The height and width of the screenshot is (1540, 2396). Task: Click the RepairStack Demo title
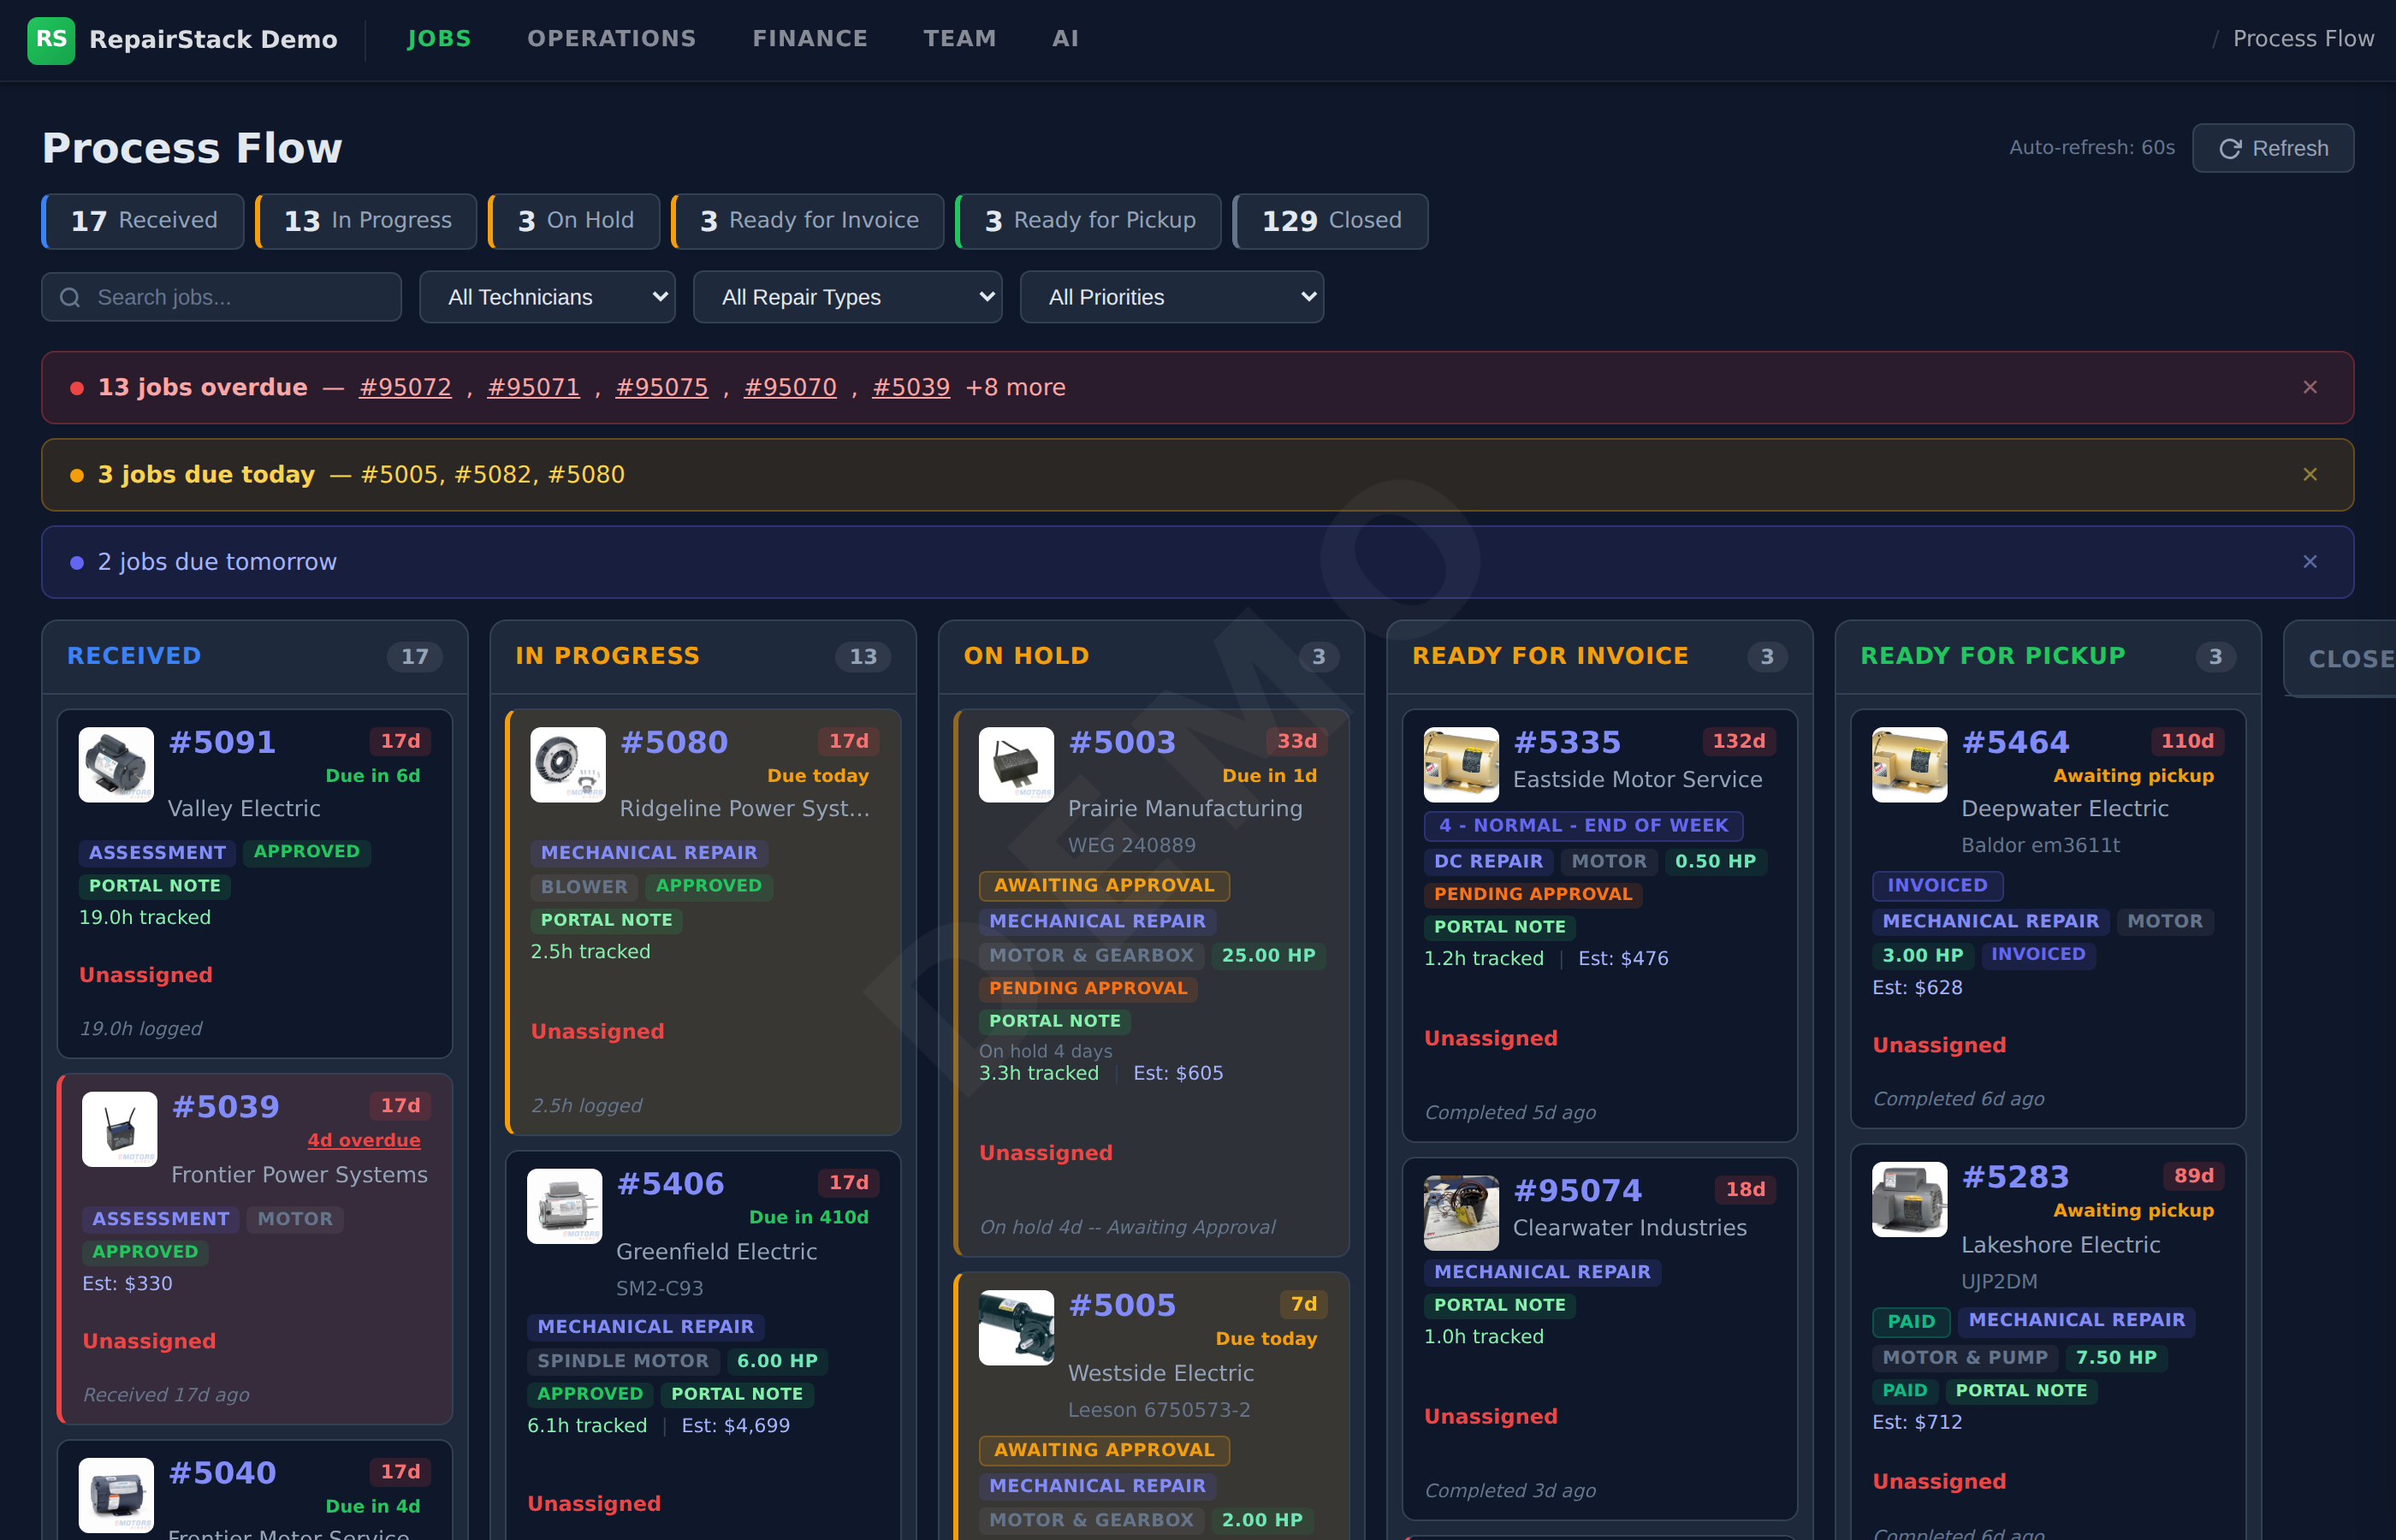pyautogui.click(x=213, y=39)
